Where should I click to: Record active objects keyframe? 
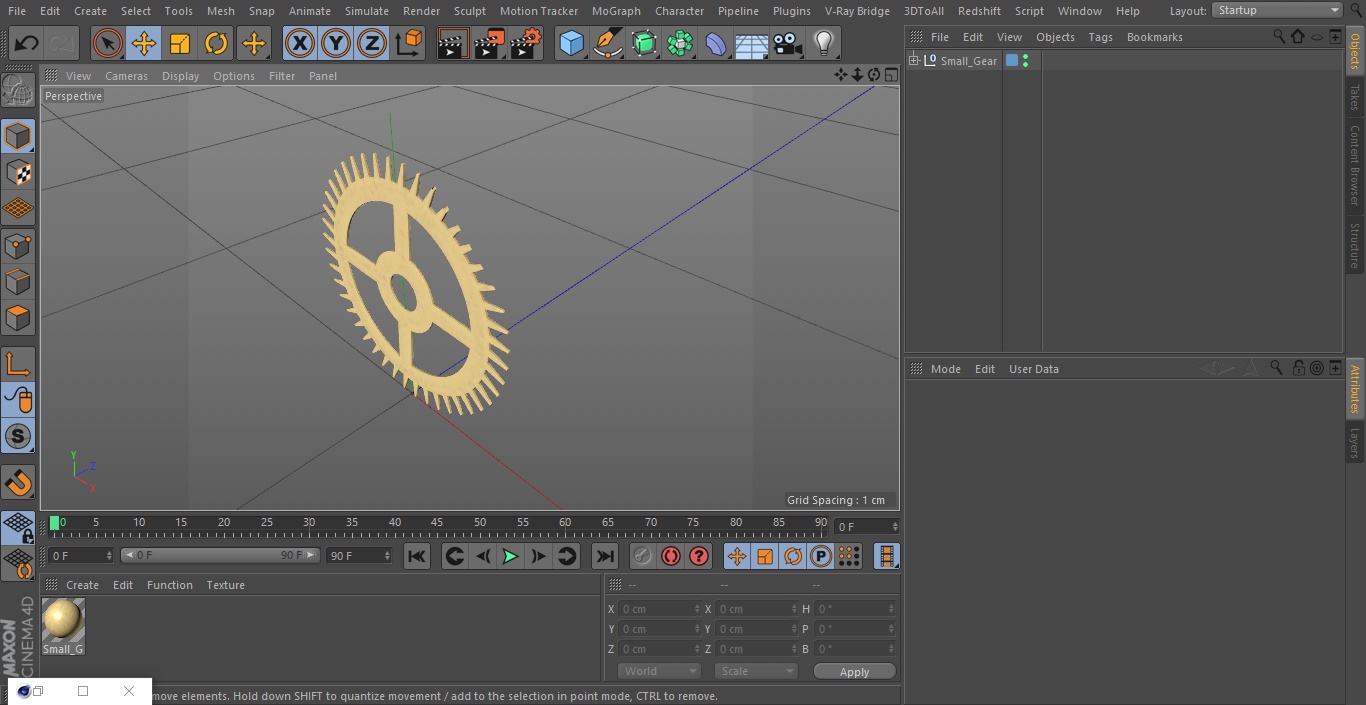click(x=643, y=556)
